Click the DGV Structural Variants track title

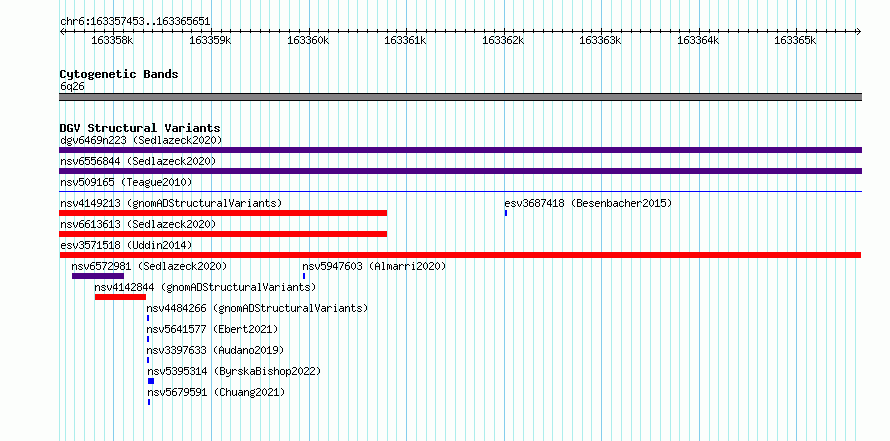tap(140, 128)
